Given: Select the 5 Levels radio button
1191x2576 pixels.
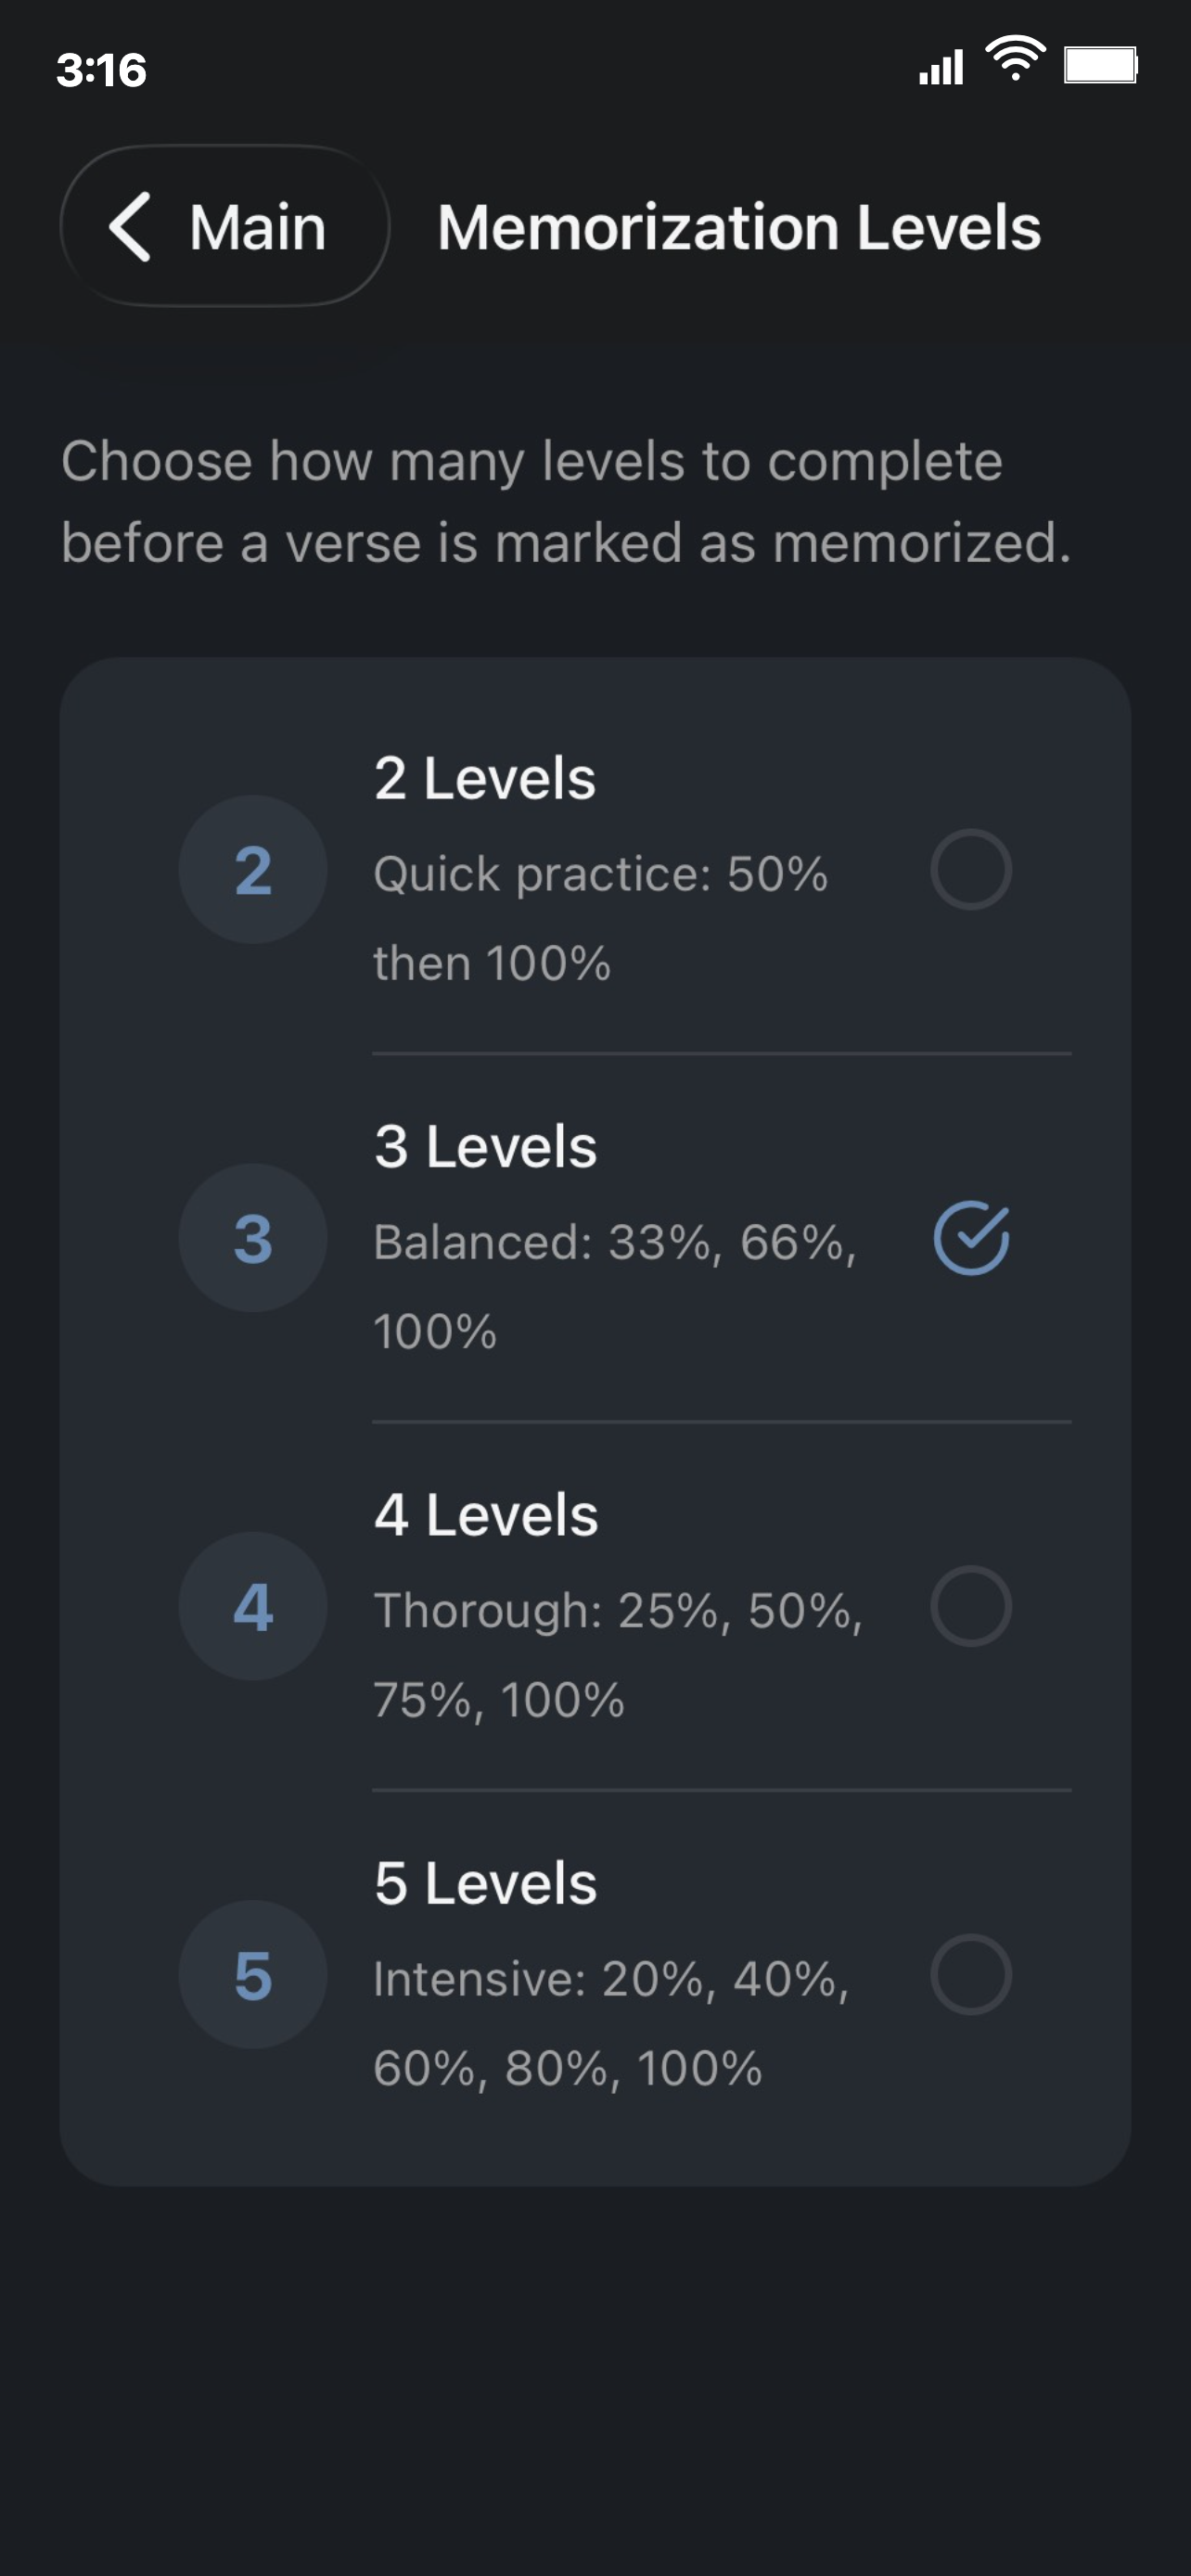Looking at the screenshot, I should (973, 1975).
